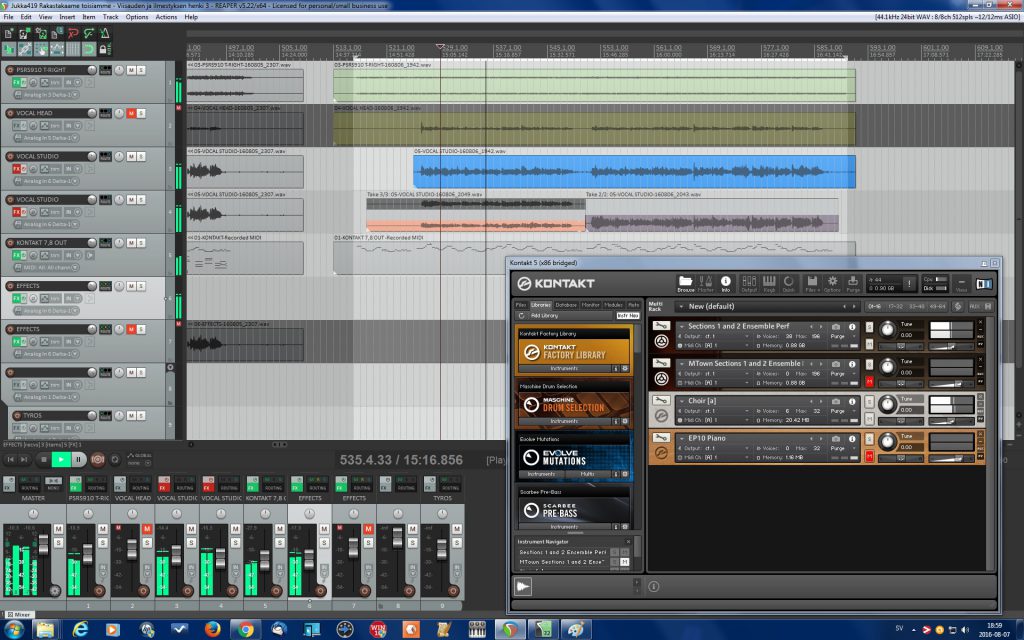
Task: Click the Tune knob of Choir [a]
Action: [x=887, y=405]
